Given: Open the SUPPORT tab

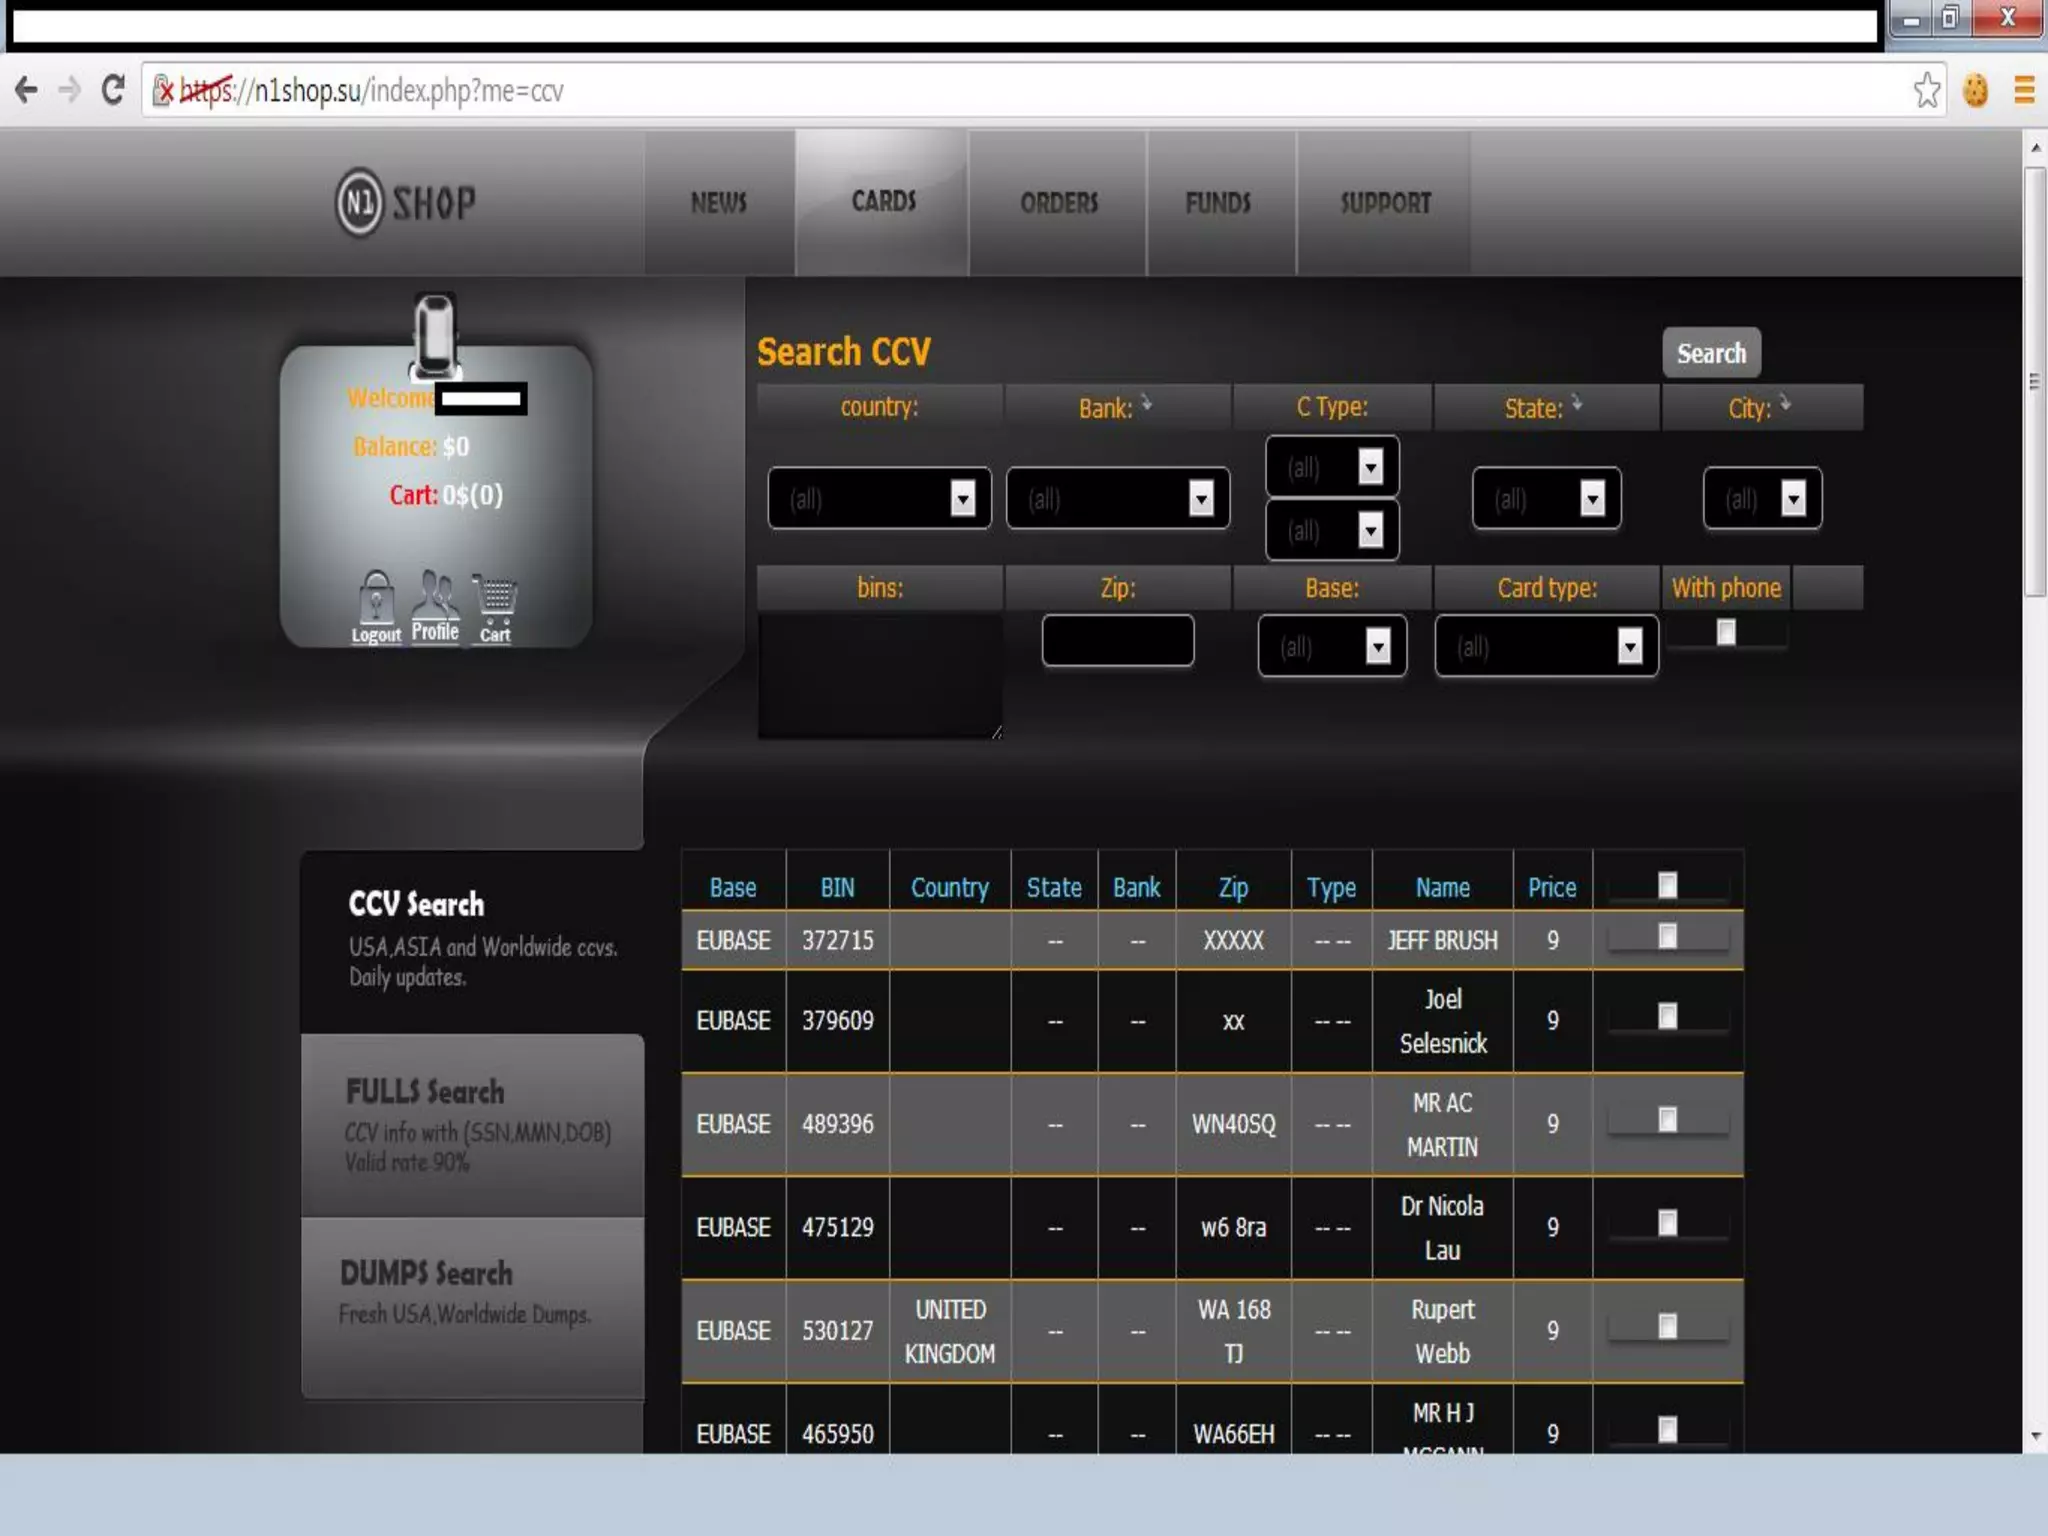Looking at the screenshot, I should tap(1385, 203).
